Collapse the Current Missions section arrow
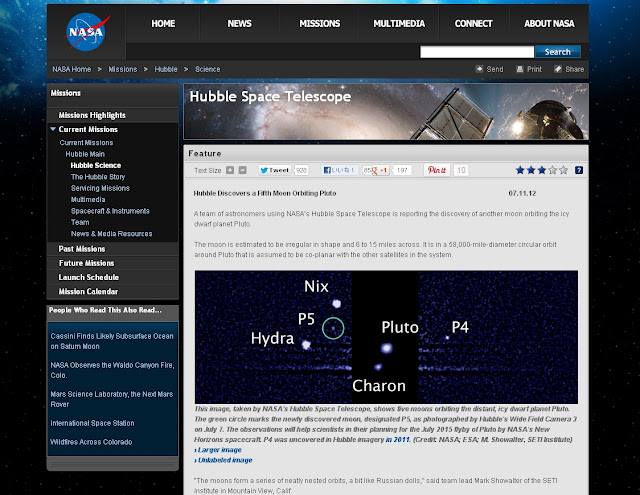Image resolution: width=640 pixels, height=495 pixels. coord(53,129)
